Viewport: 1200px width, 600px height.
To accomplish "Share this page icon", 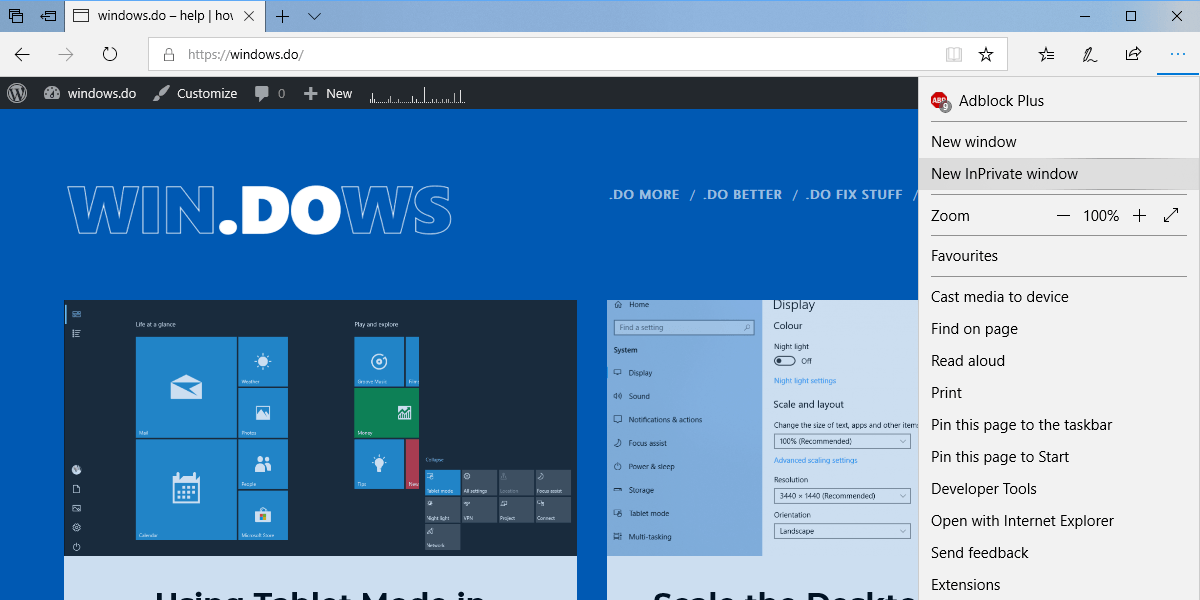I will (x=1133, y=54).
